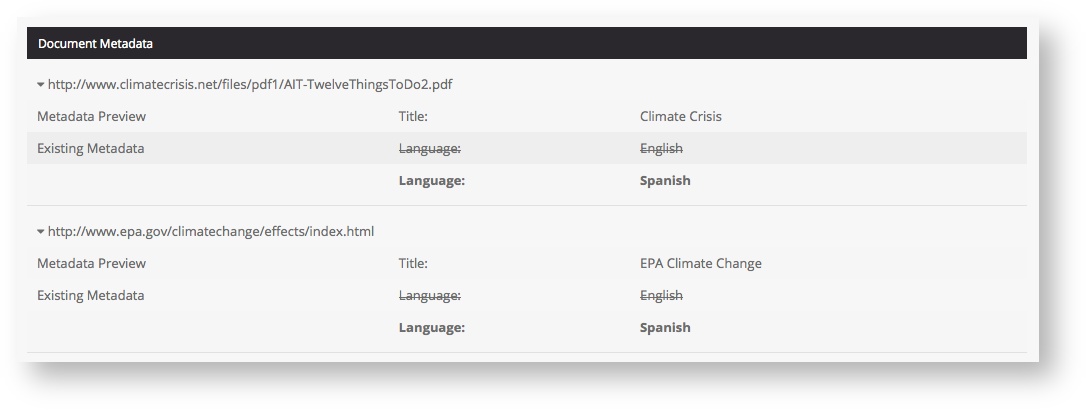This screenshot has height=410, width=1087.
Task: Click bold Spanish value for epa.gov document
Action: tap(665, 328)
